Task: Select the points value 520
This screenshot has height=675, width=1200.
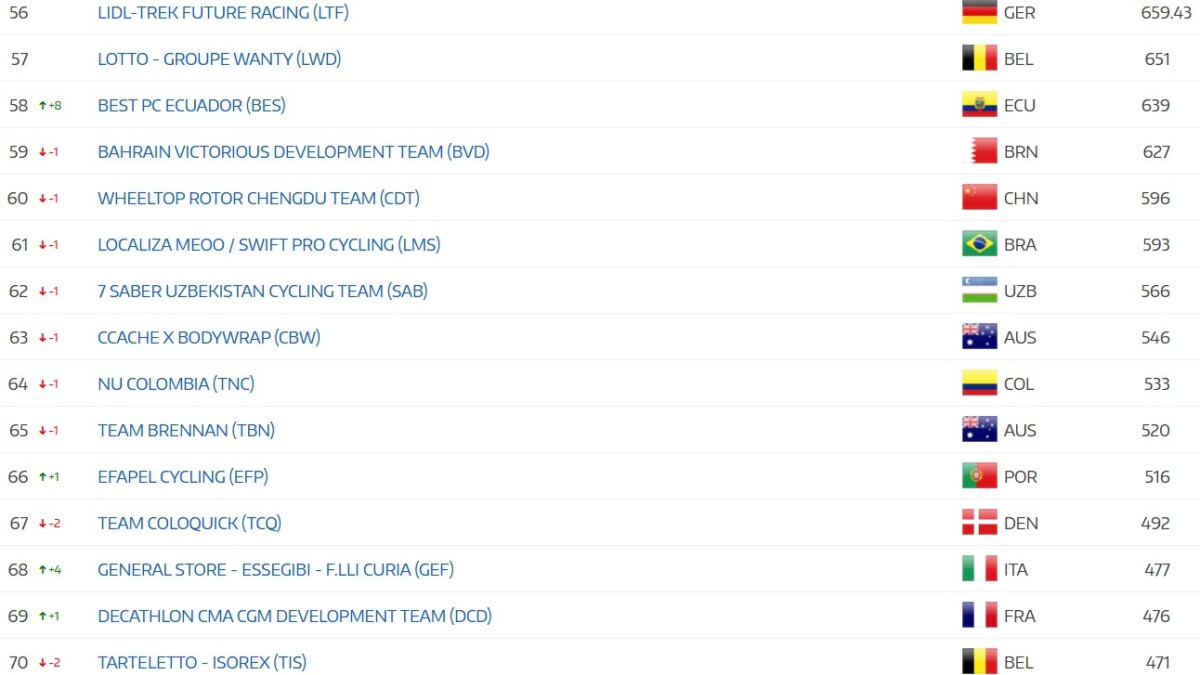Action: click(1156, 430)
